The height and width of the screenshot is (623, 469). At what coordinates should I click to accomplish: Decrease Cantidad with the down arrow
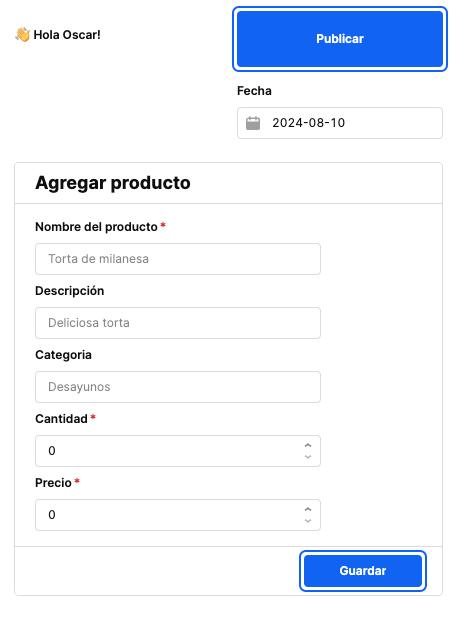(308, 457)
